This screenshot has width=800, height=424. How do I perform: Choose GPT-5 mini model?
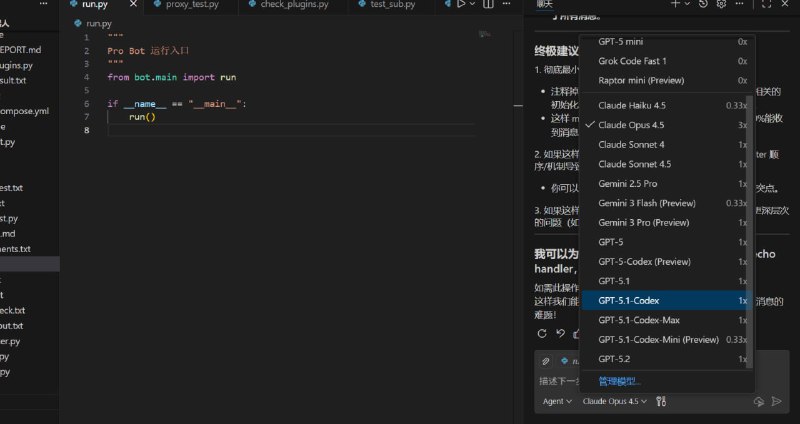(667, 42)
